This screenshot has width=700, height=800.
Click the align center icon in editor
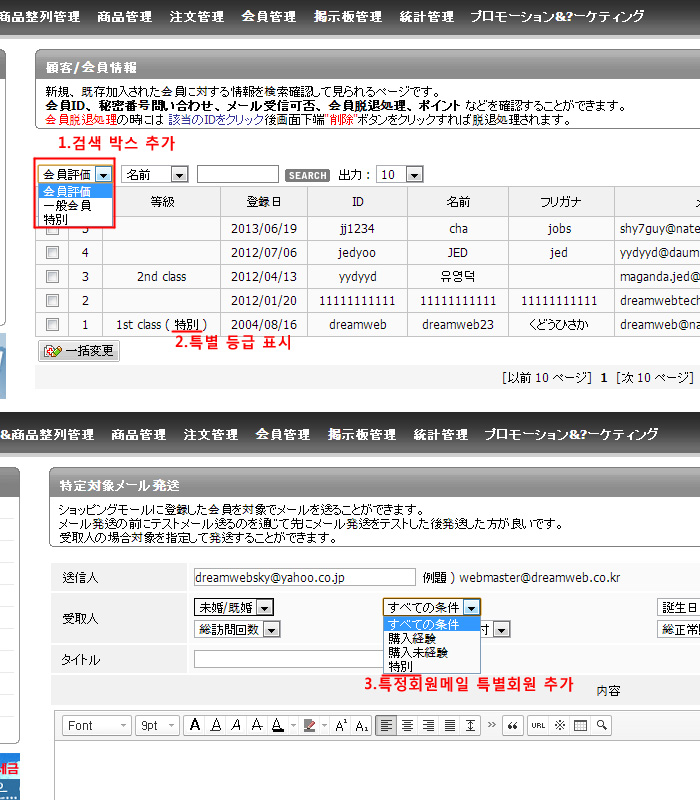(x=407, y=725)
